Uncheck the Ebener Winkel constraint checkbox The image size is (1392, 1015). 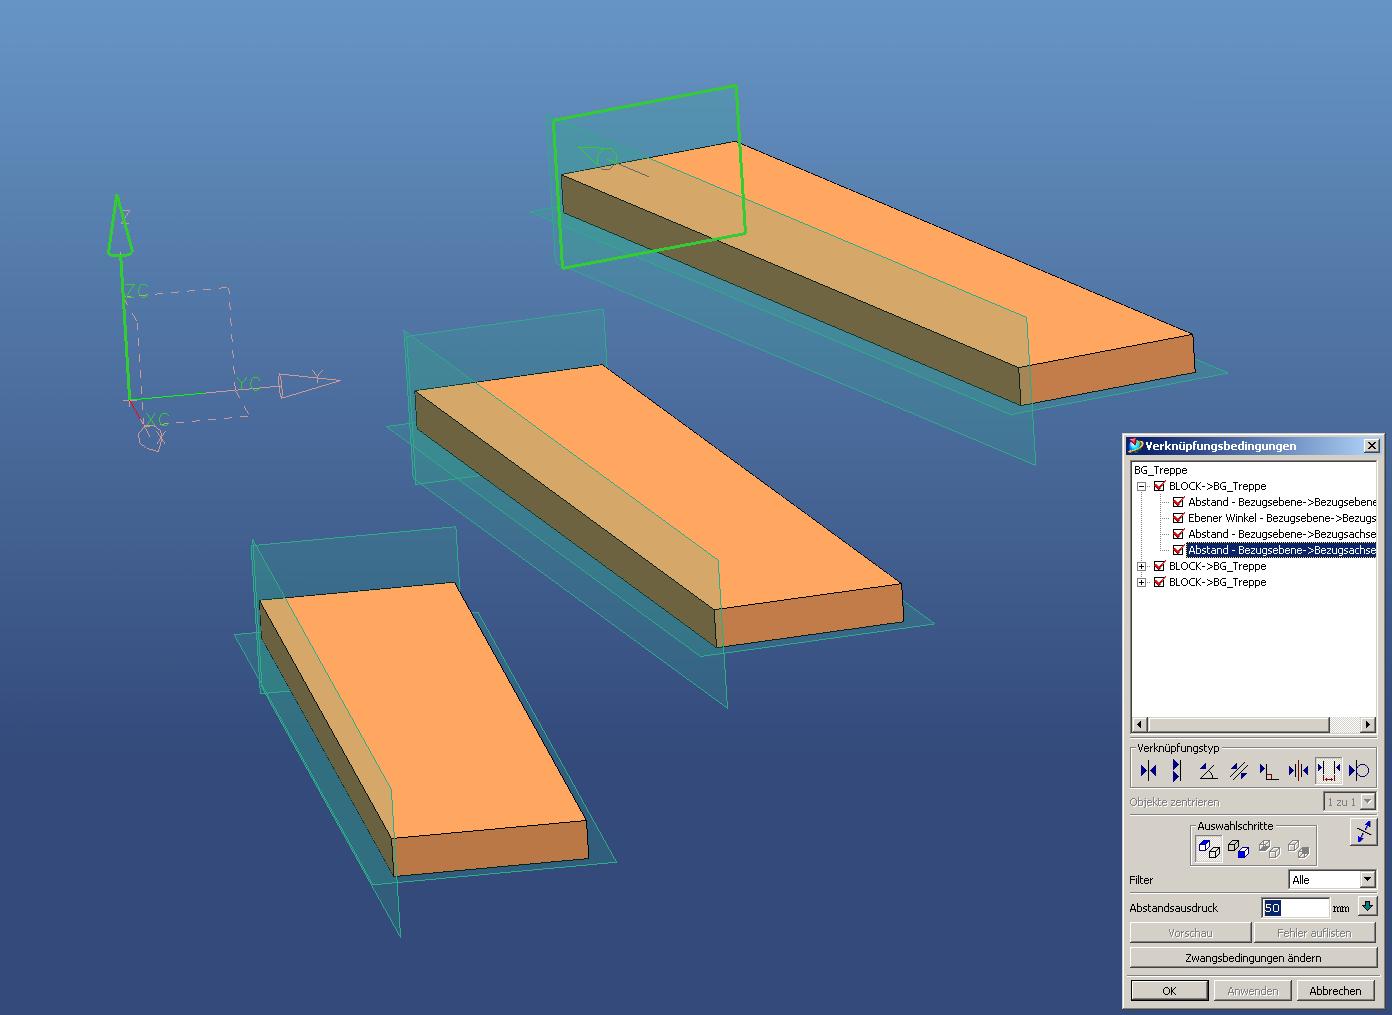coord(1178,518)
